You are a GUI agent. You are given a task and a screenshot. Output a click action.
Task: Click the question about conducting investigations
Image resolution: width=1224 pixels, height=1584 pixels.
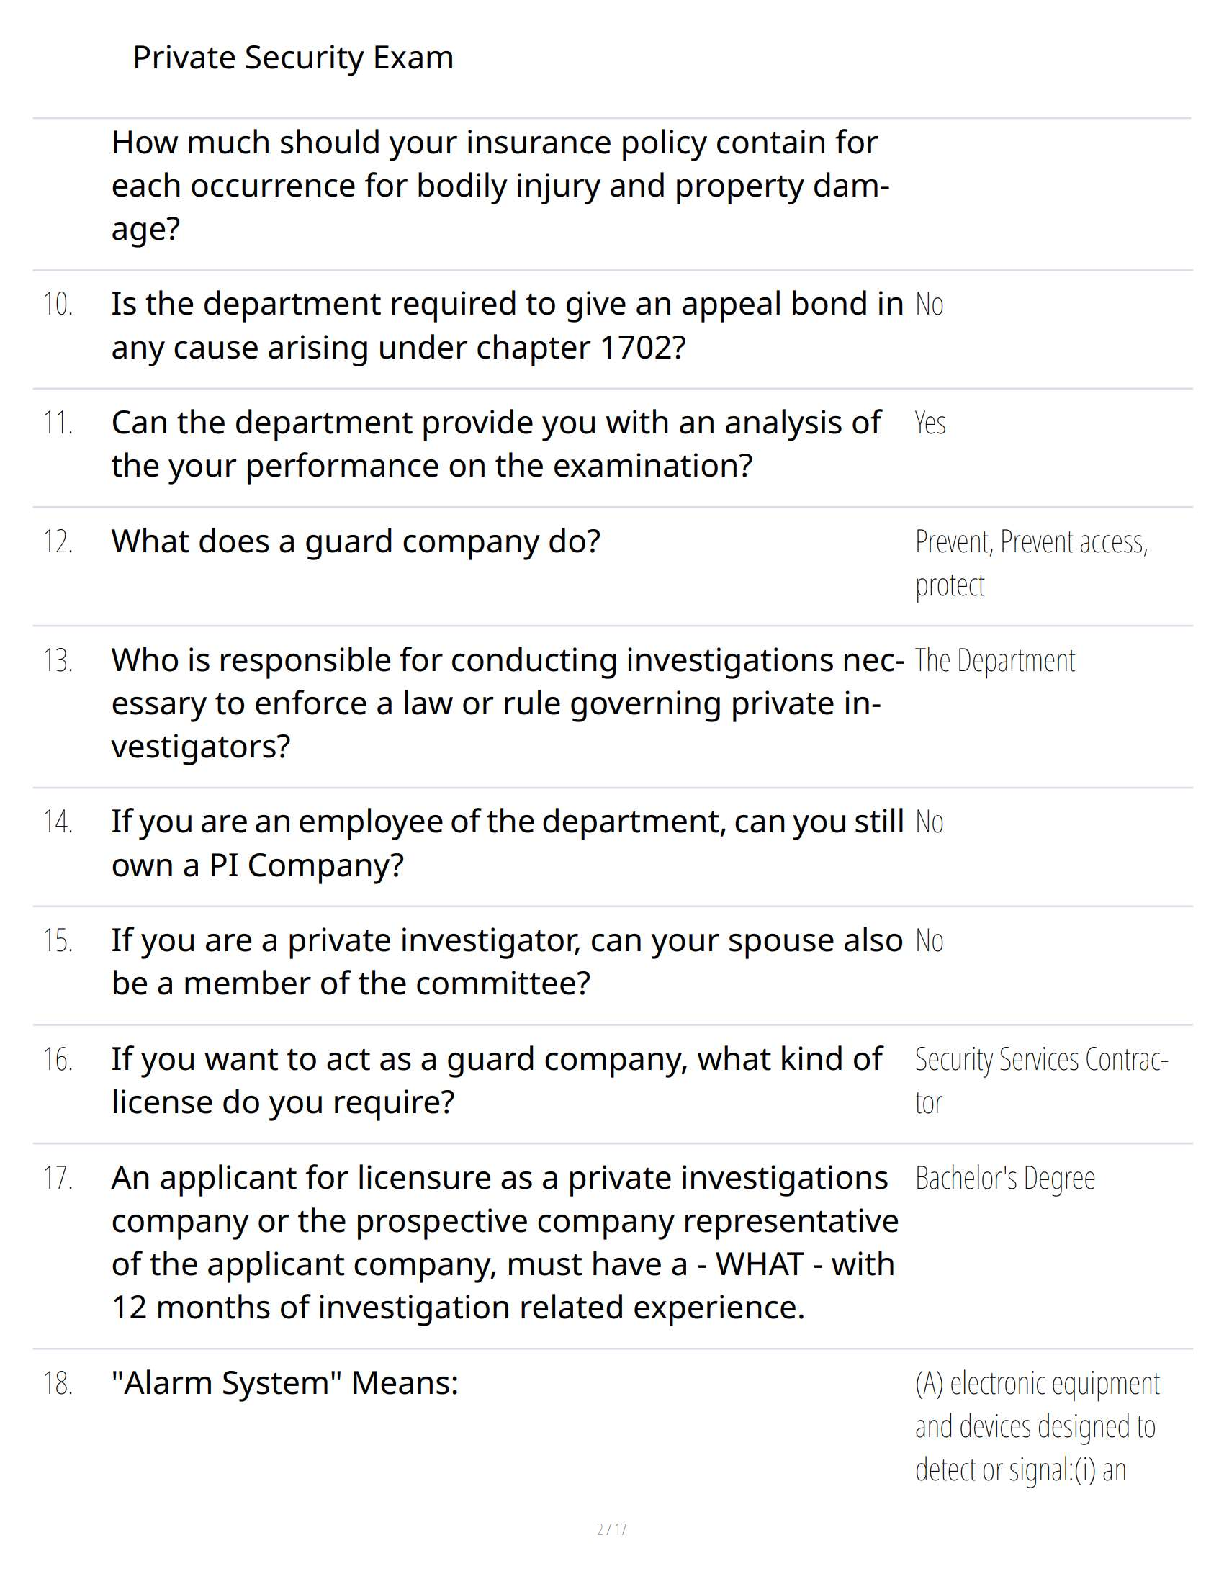coord(506,703)
